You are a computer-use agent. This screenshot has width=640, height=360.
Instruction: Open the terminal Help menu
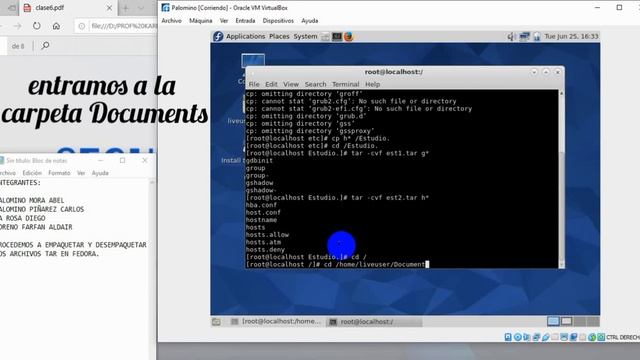[x=372, y=84]
